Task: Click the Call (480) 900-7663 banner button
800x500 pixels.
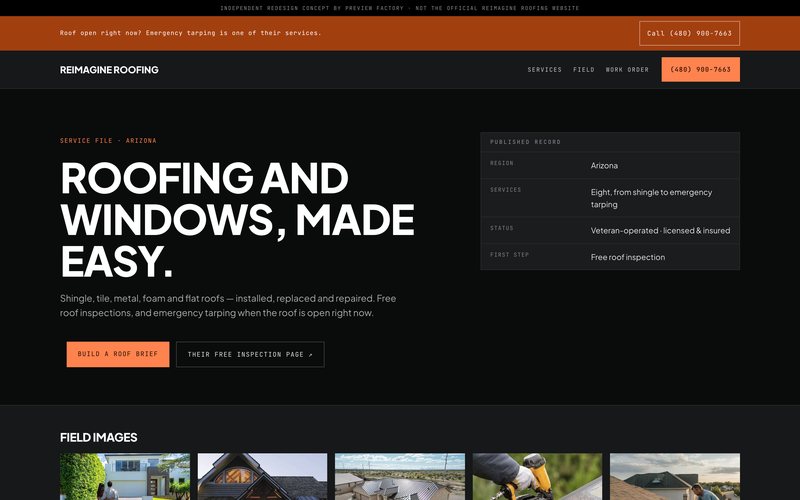Action: coord(689,33)
